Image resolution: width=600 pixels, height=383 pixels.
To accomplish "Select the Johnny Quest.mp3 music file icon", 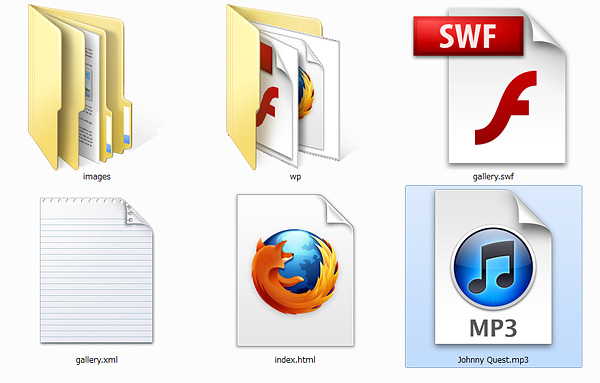I will [493, 267].
